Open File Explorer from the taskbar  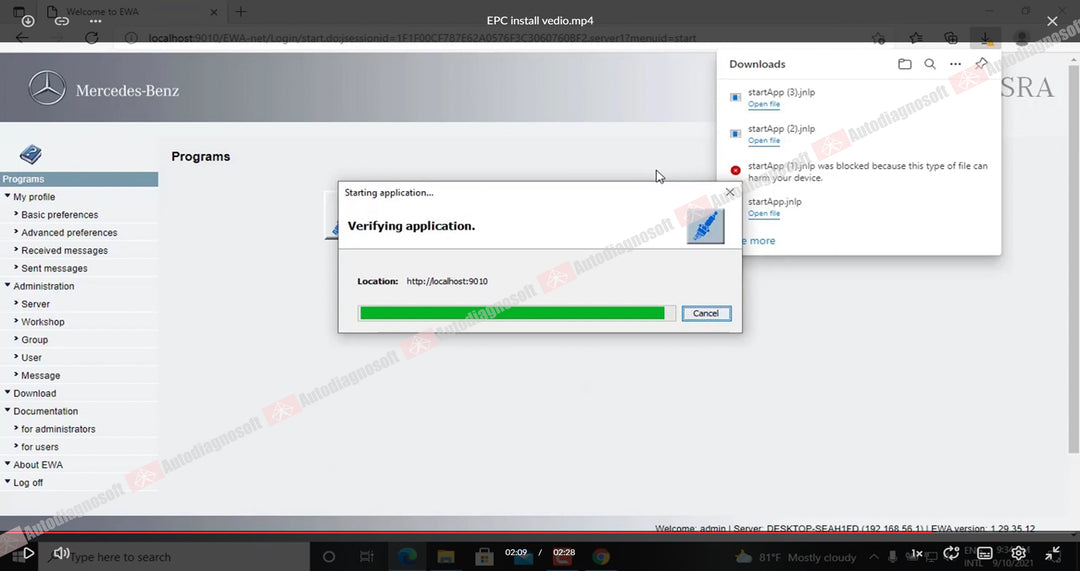click(446, 557)
